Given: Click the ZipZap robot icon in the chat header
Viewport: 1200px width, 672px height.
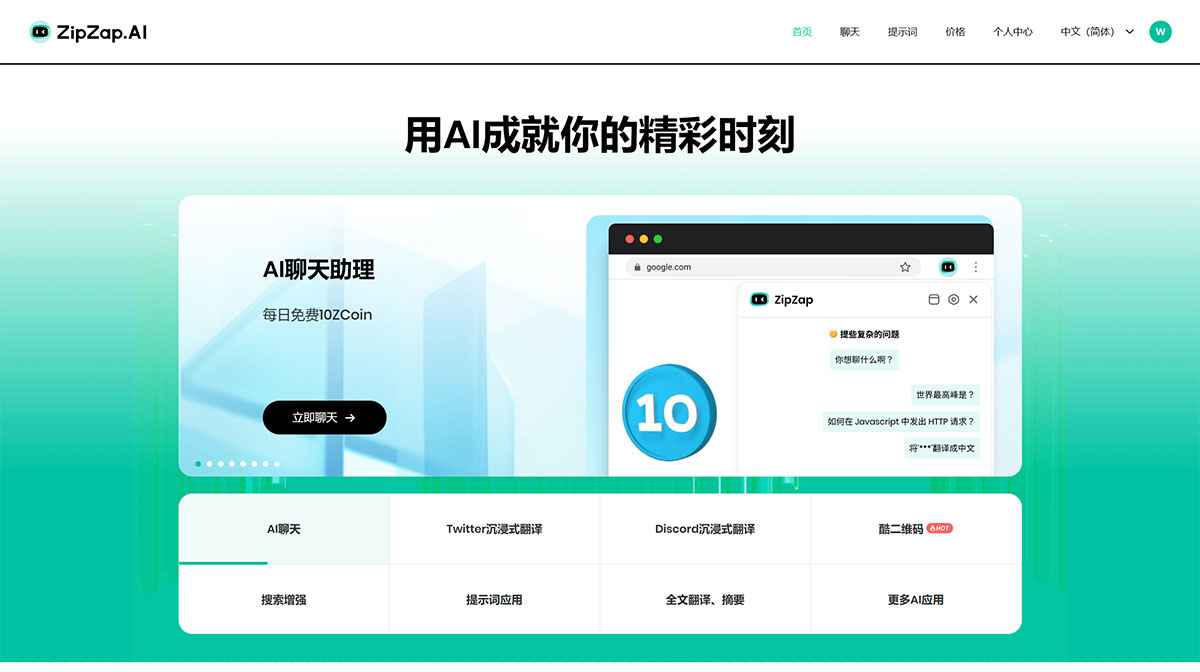Looking at the screenshot, I should 759,299.
